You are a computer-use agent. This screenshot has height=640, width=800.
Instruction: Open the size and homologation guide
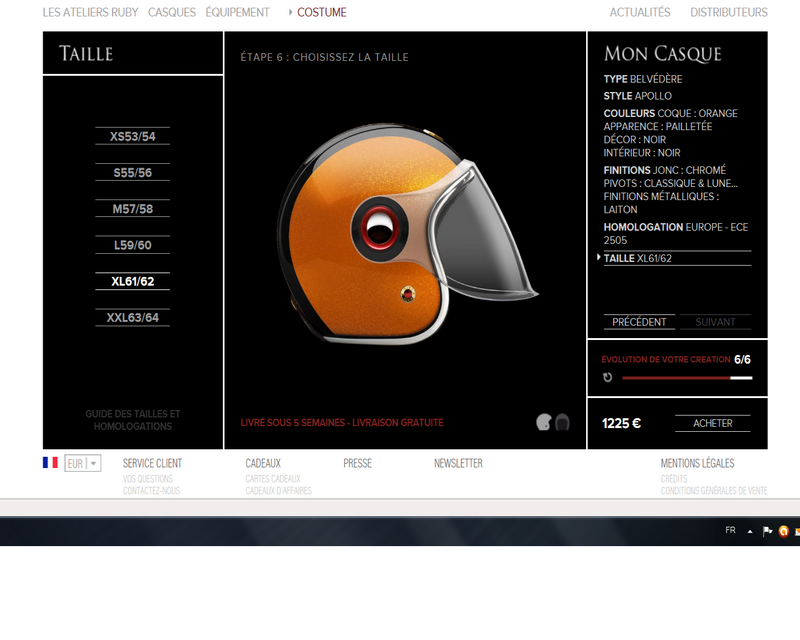133,420
